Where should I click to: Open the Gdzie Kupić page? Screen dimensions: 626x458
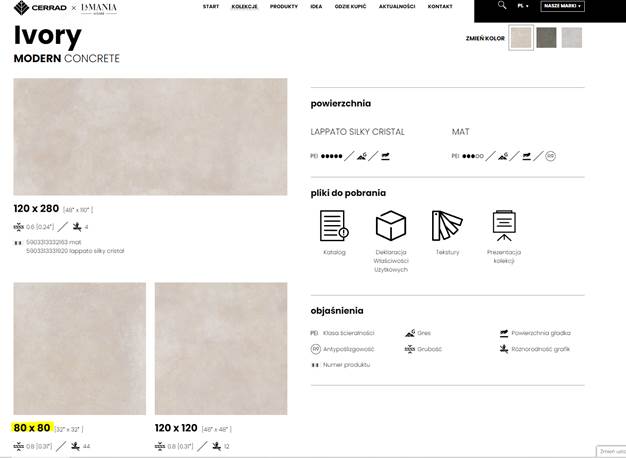click(x=351, y=7)
